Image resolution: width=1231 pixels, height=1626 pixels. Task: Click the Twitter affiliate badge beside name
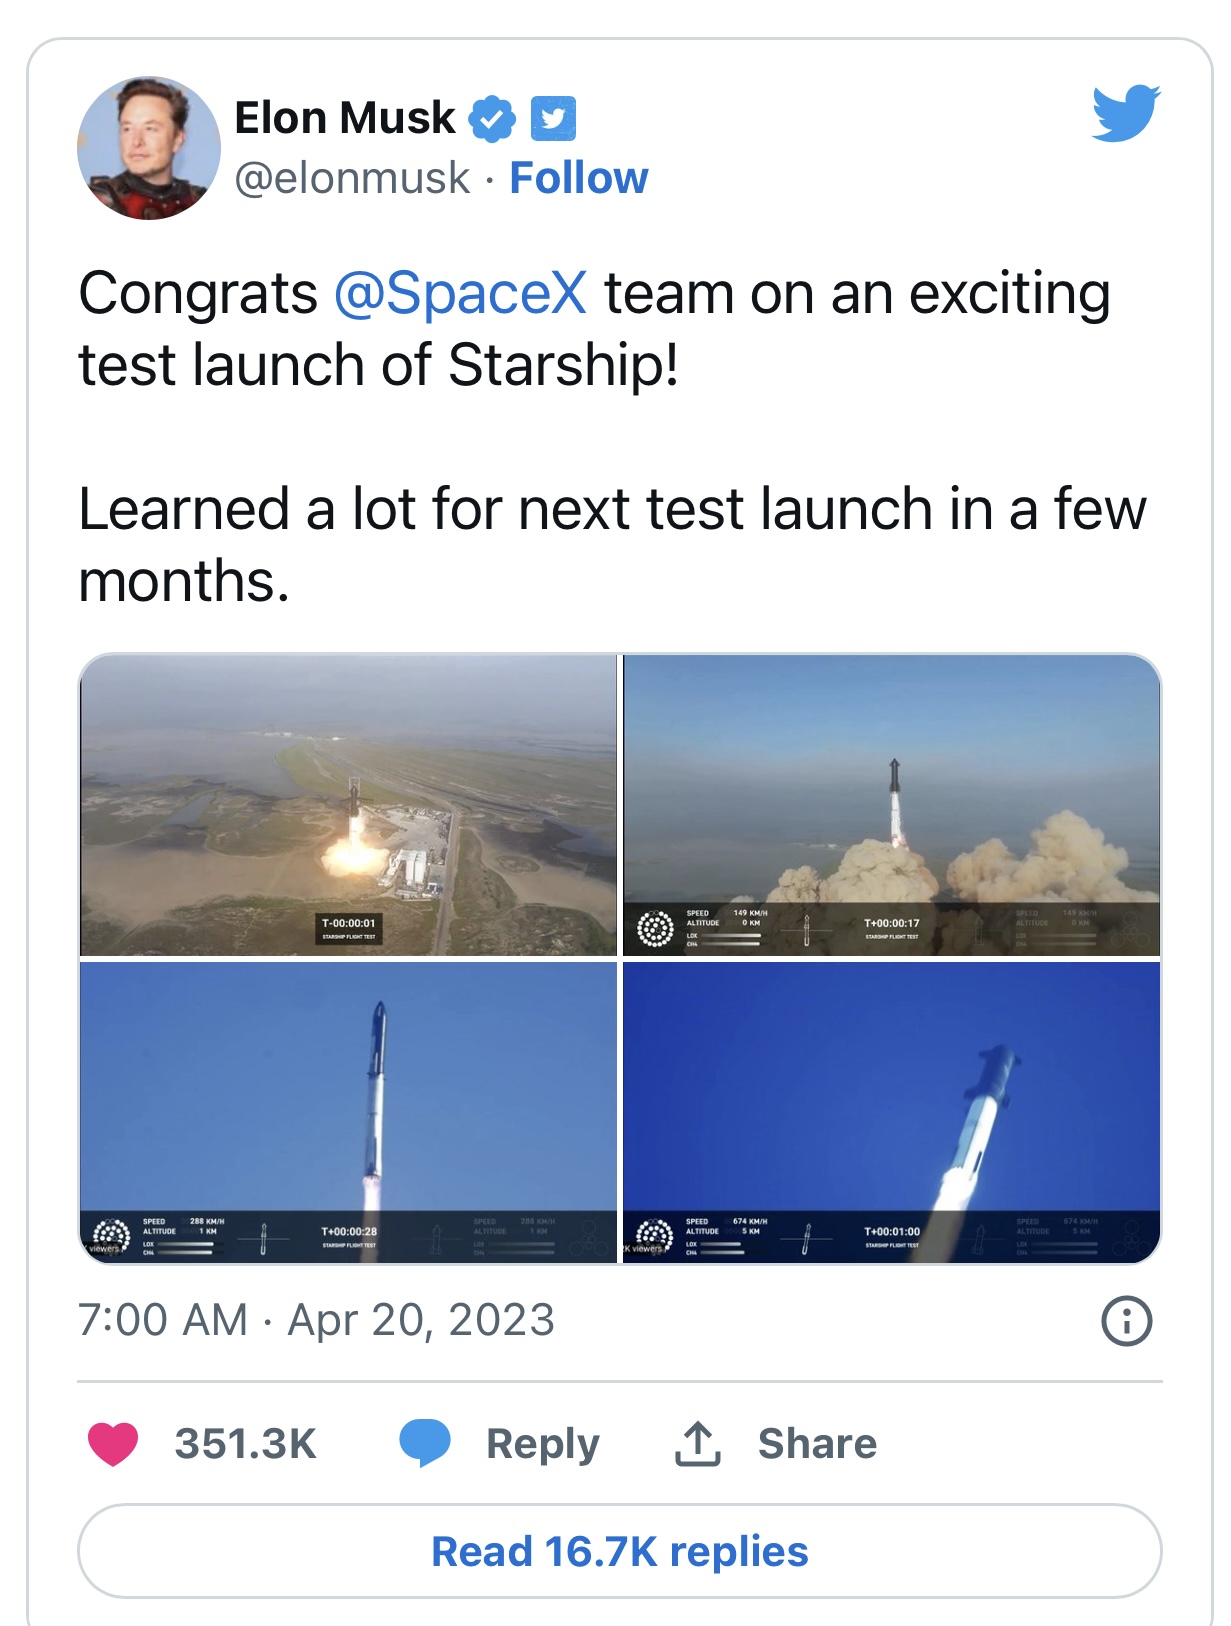553,119
